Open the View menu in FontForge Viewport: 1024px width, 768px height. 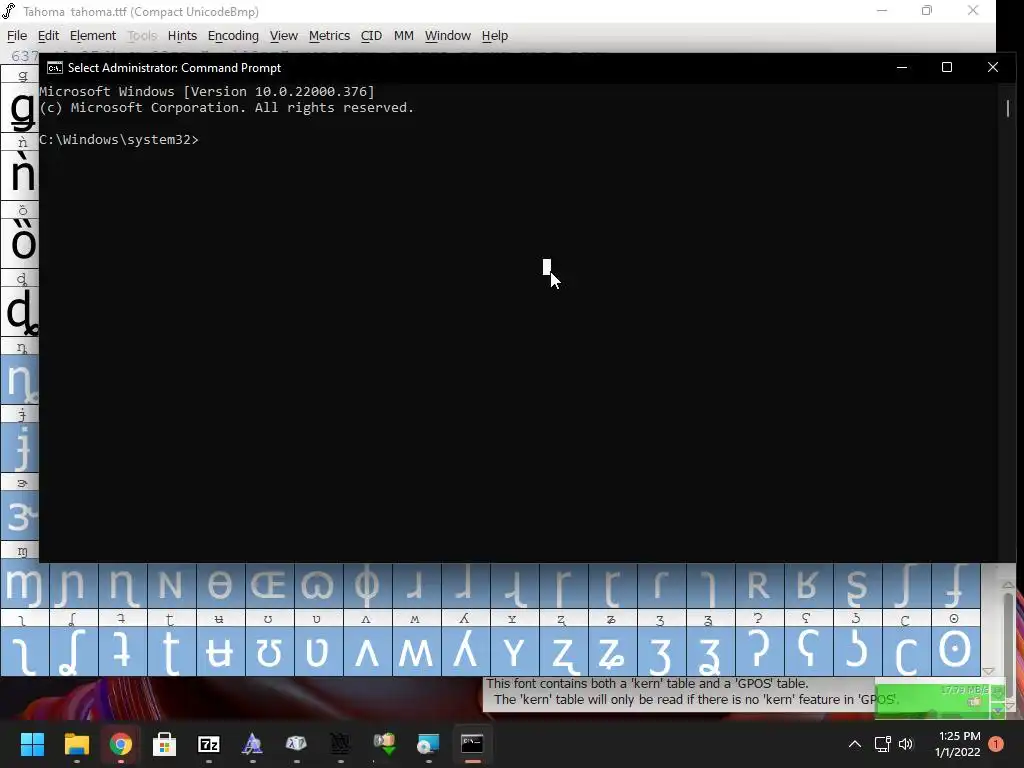coord(283,36)
